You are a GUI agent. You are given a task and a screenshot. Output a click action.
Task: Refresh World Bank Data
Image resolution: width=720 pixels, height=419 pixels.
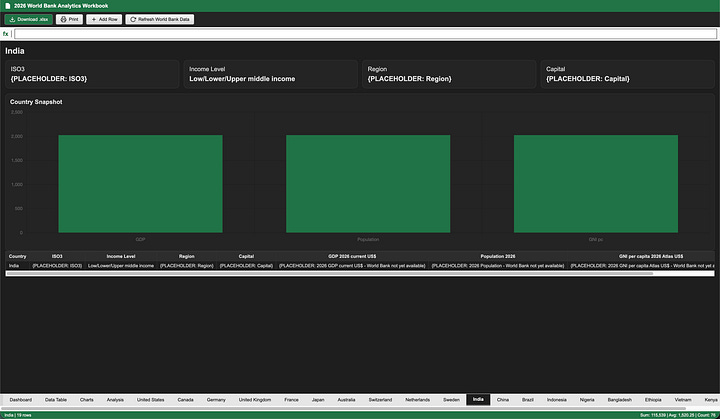tap(160, 19)
